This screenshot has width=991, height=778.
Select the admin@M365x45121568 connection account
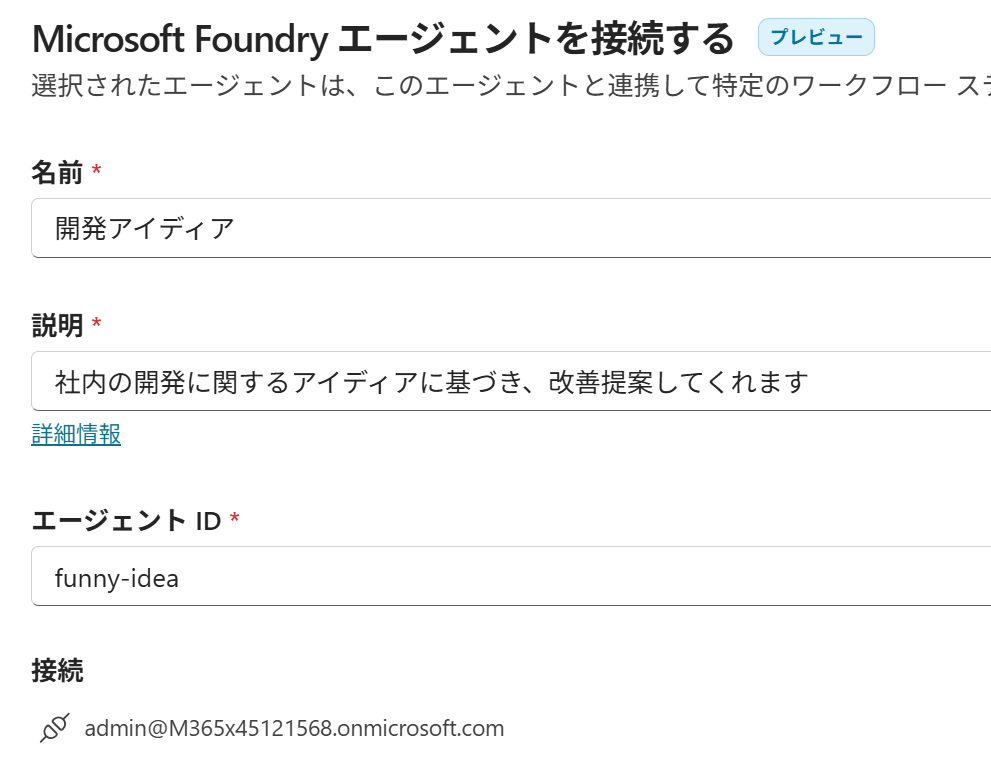pyautogui.click(x=294, y=728)
